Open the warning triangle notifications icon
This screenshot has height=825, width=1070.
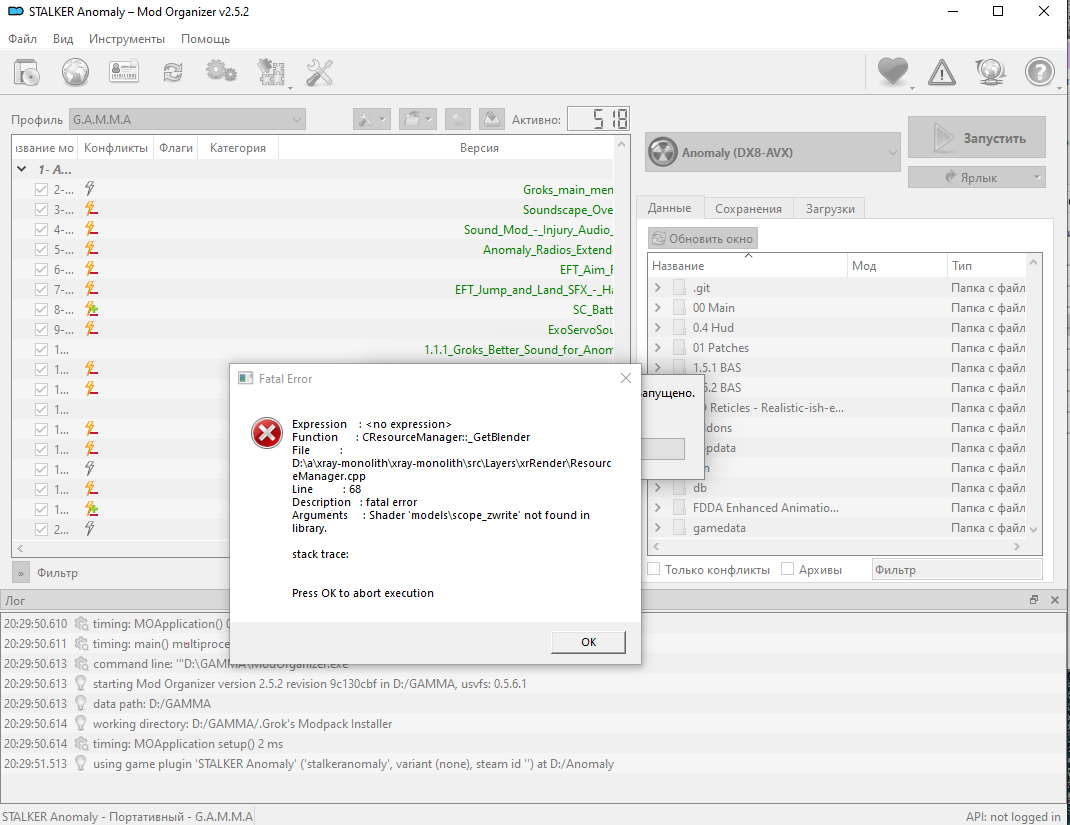pos(942,72)
